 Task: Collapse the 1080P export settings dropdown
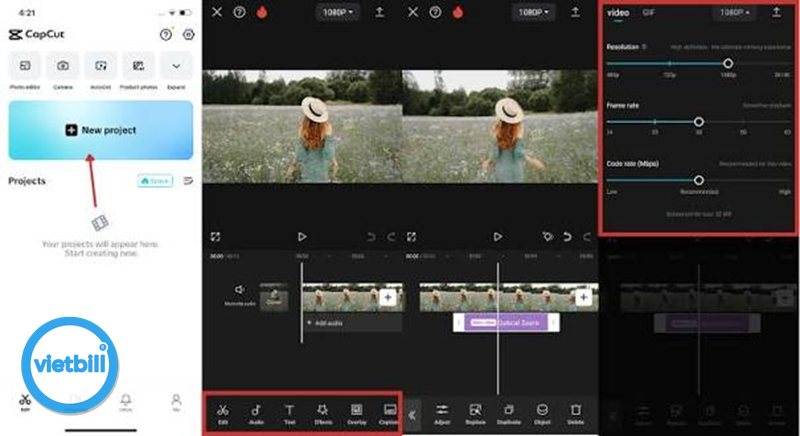[734, 12]
